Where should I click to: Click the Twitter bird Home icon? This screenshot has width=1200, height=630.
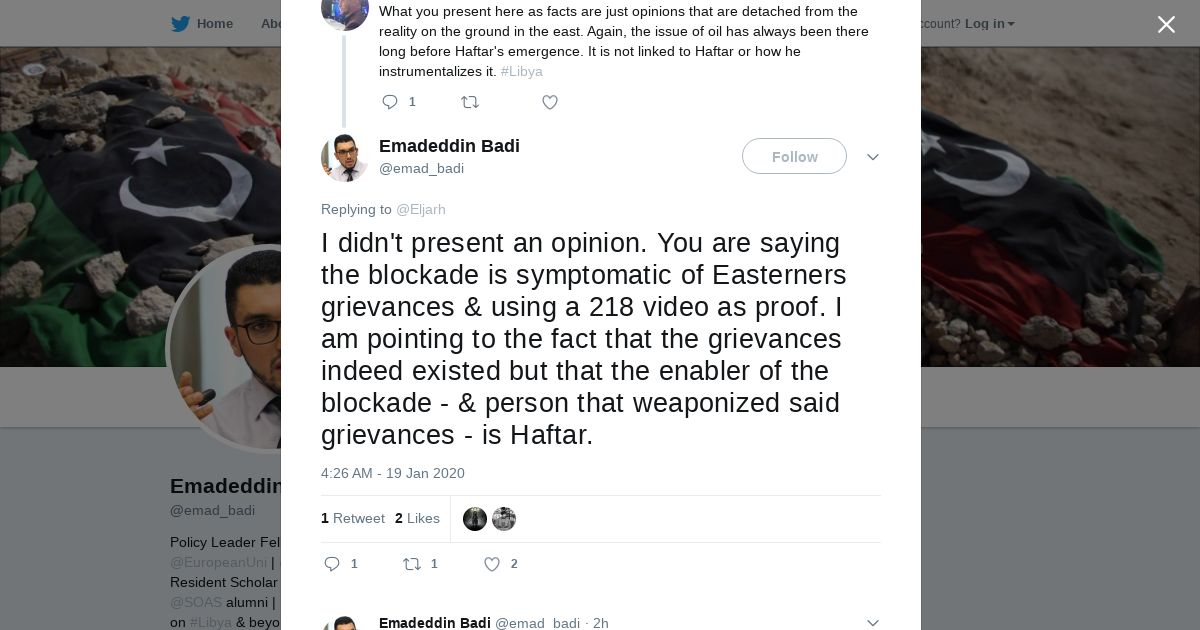[x=180, y=24]
